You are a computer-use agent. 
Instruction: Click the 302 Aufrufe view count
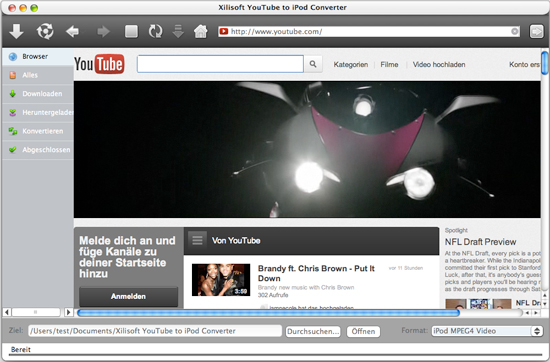273,295
